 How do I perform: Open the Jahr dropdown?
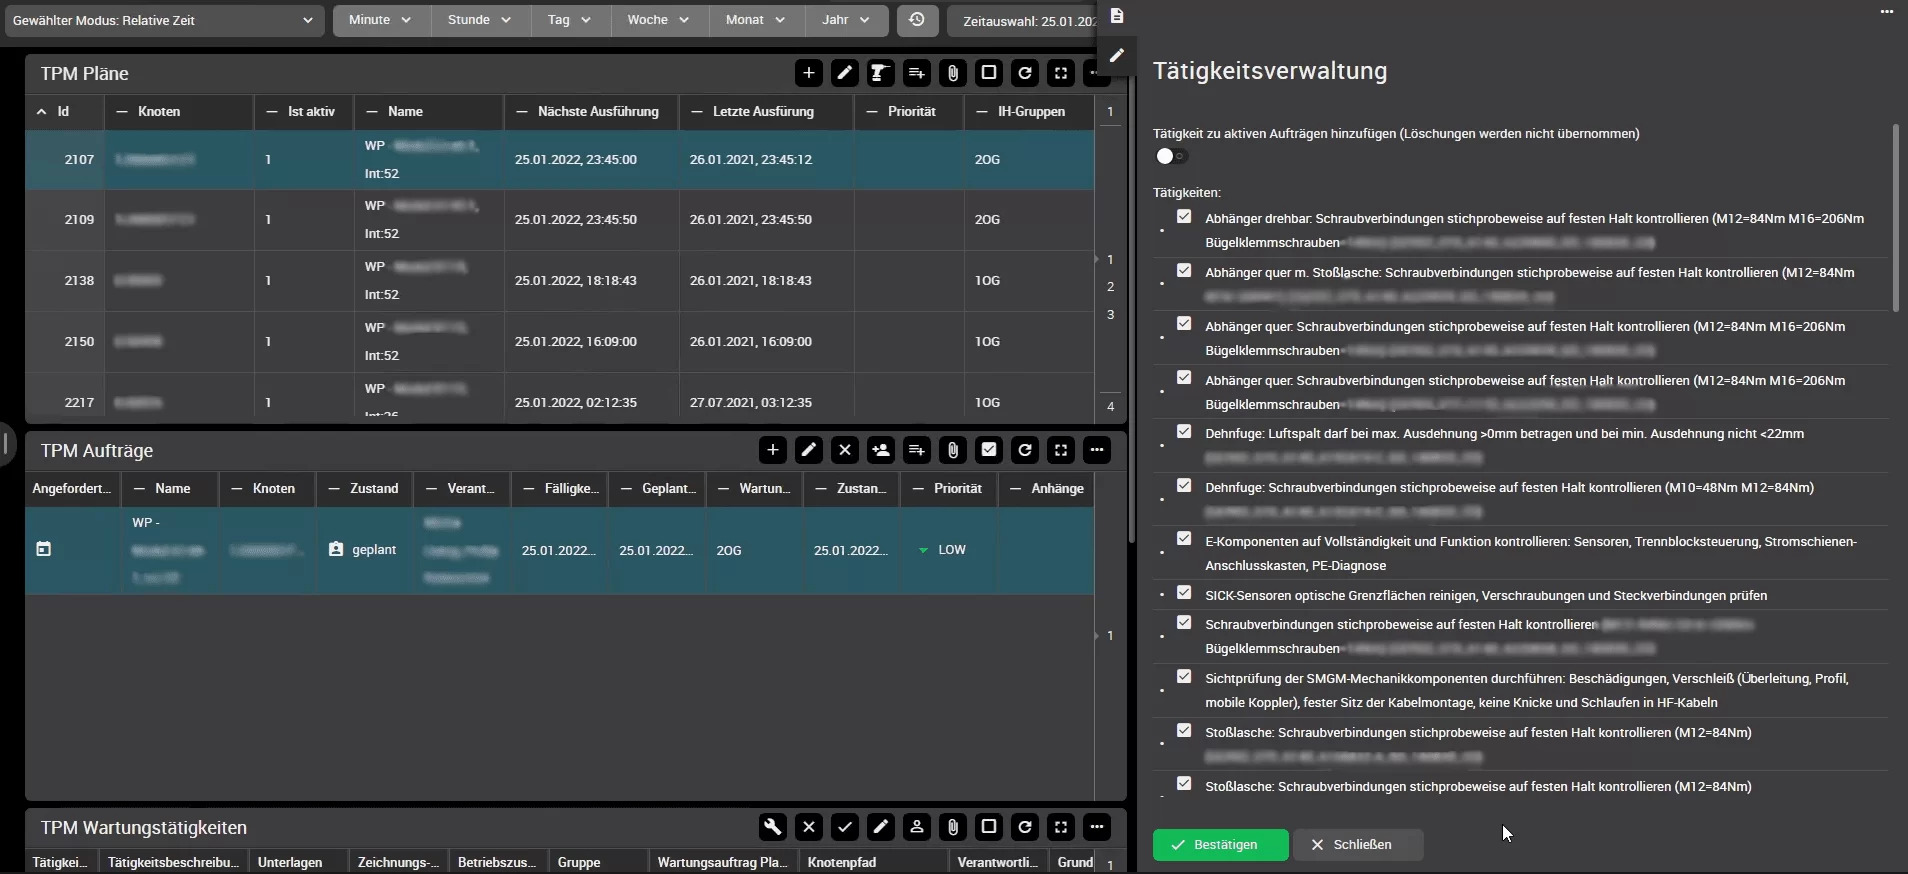[x=847, y=20]
